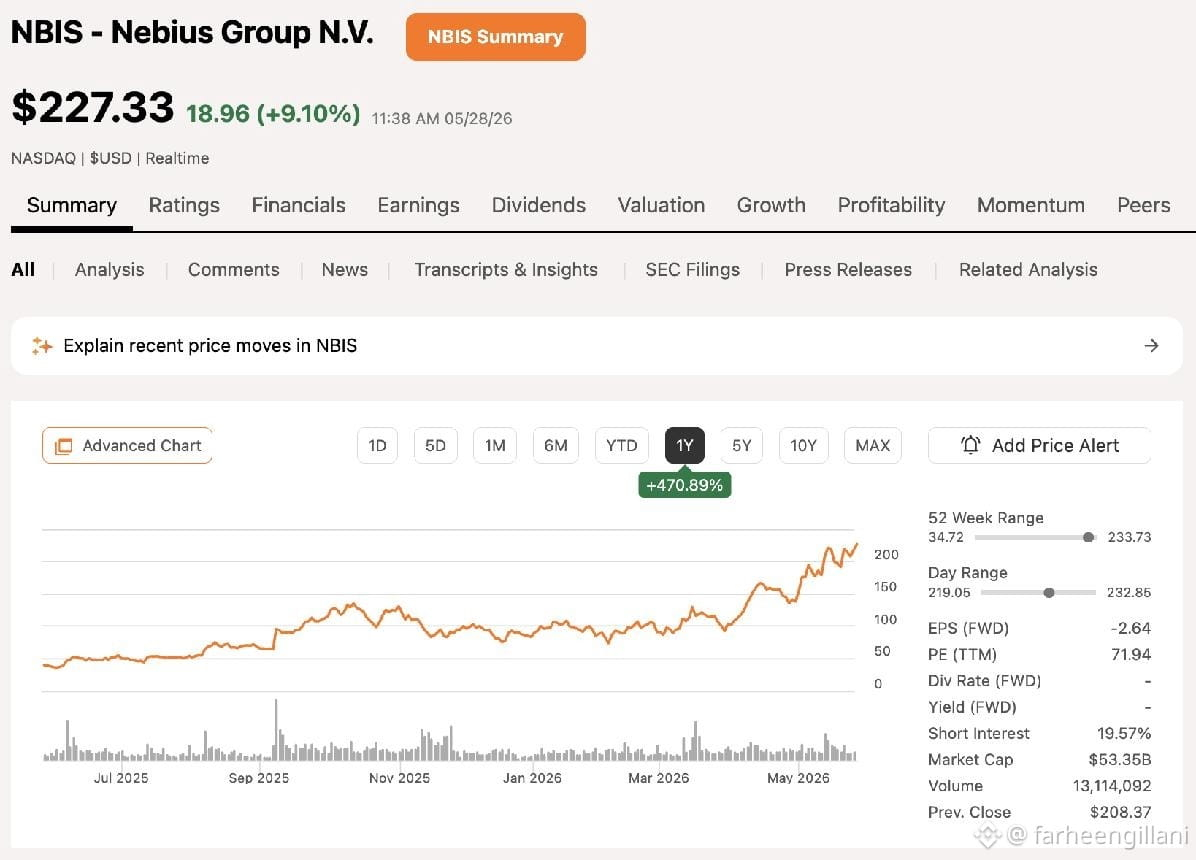Click the EPS (FWD) value -2.64
Viewport: 1196px width, 860px height.
(x=1130, y=628)
